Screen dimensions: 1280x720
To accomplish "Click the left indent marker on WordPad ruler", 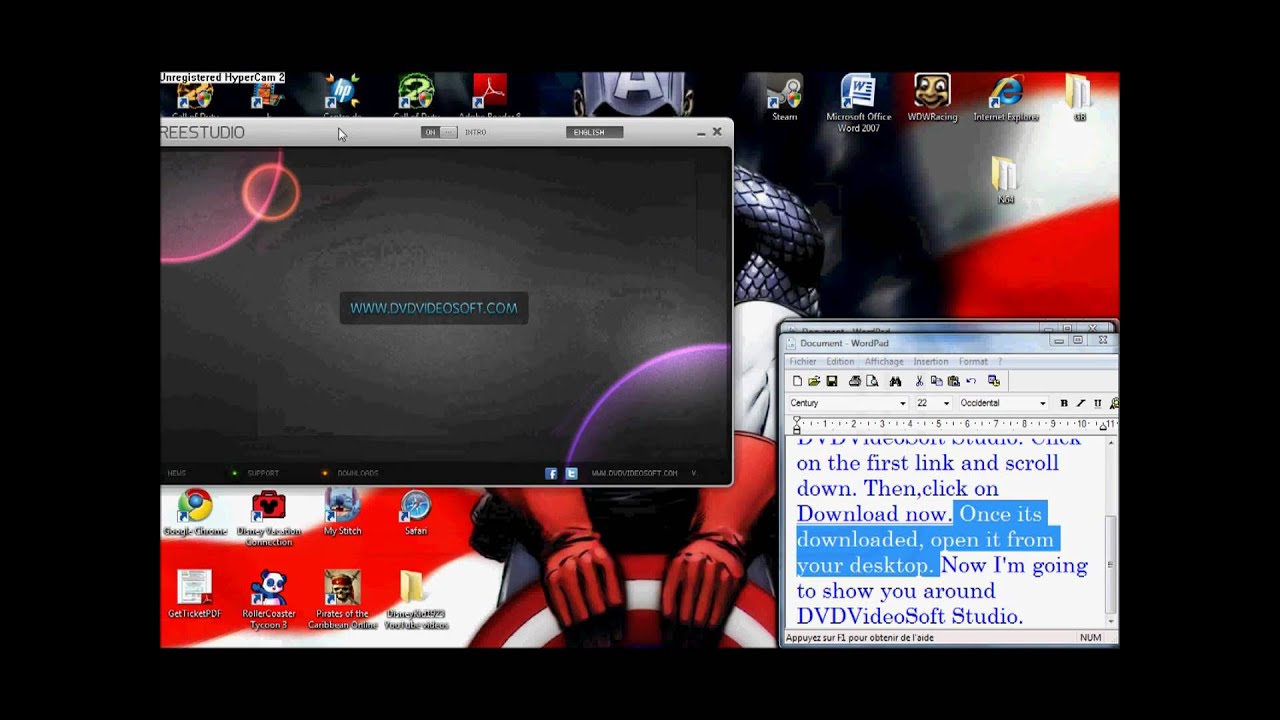I will click(x=797, y=425).
